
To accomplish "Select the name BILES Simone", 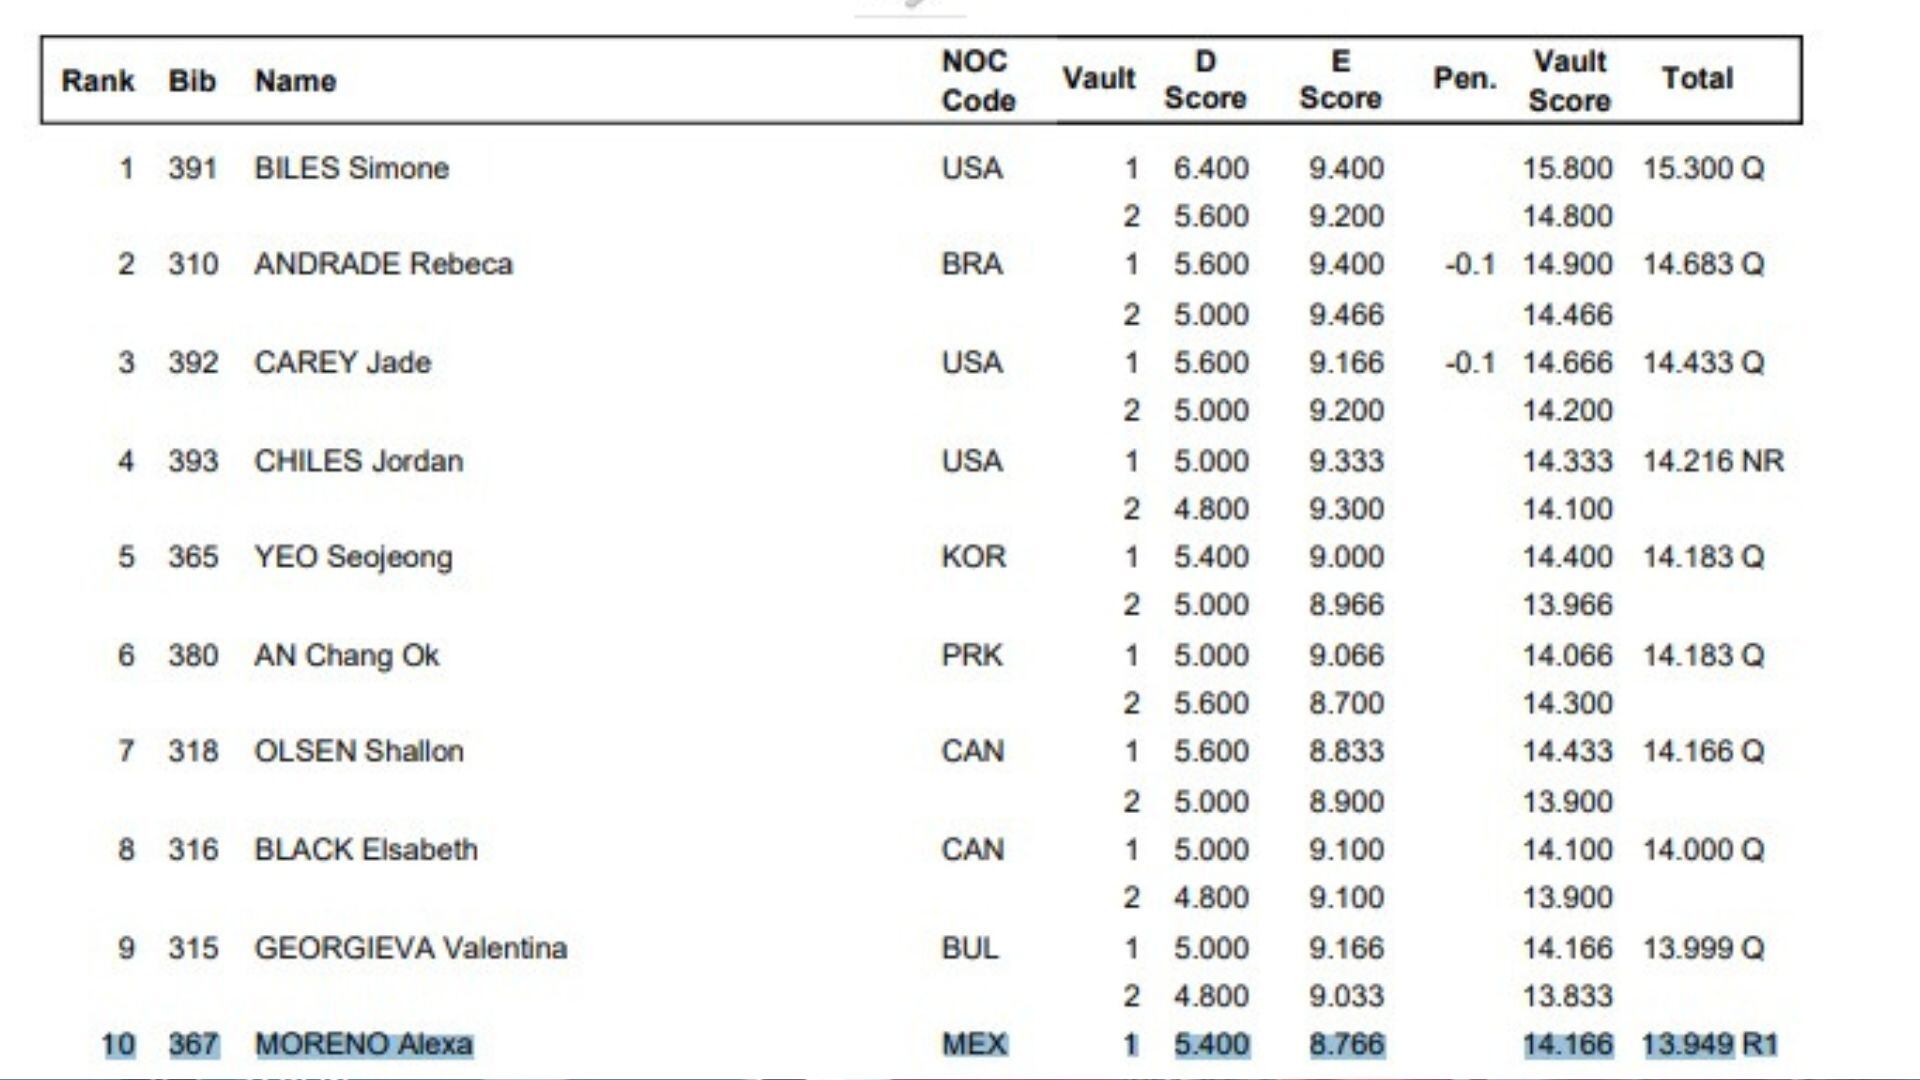I will (351, 168).
